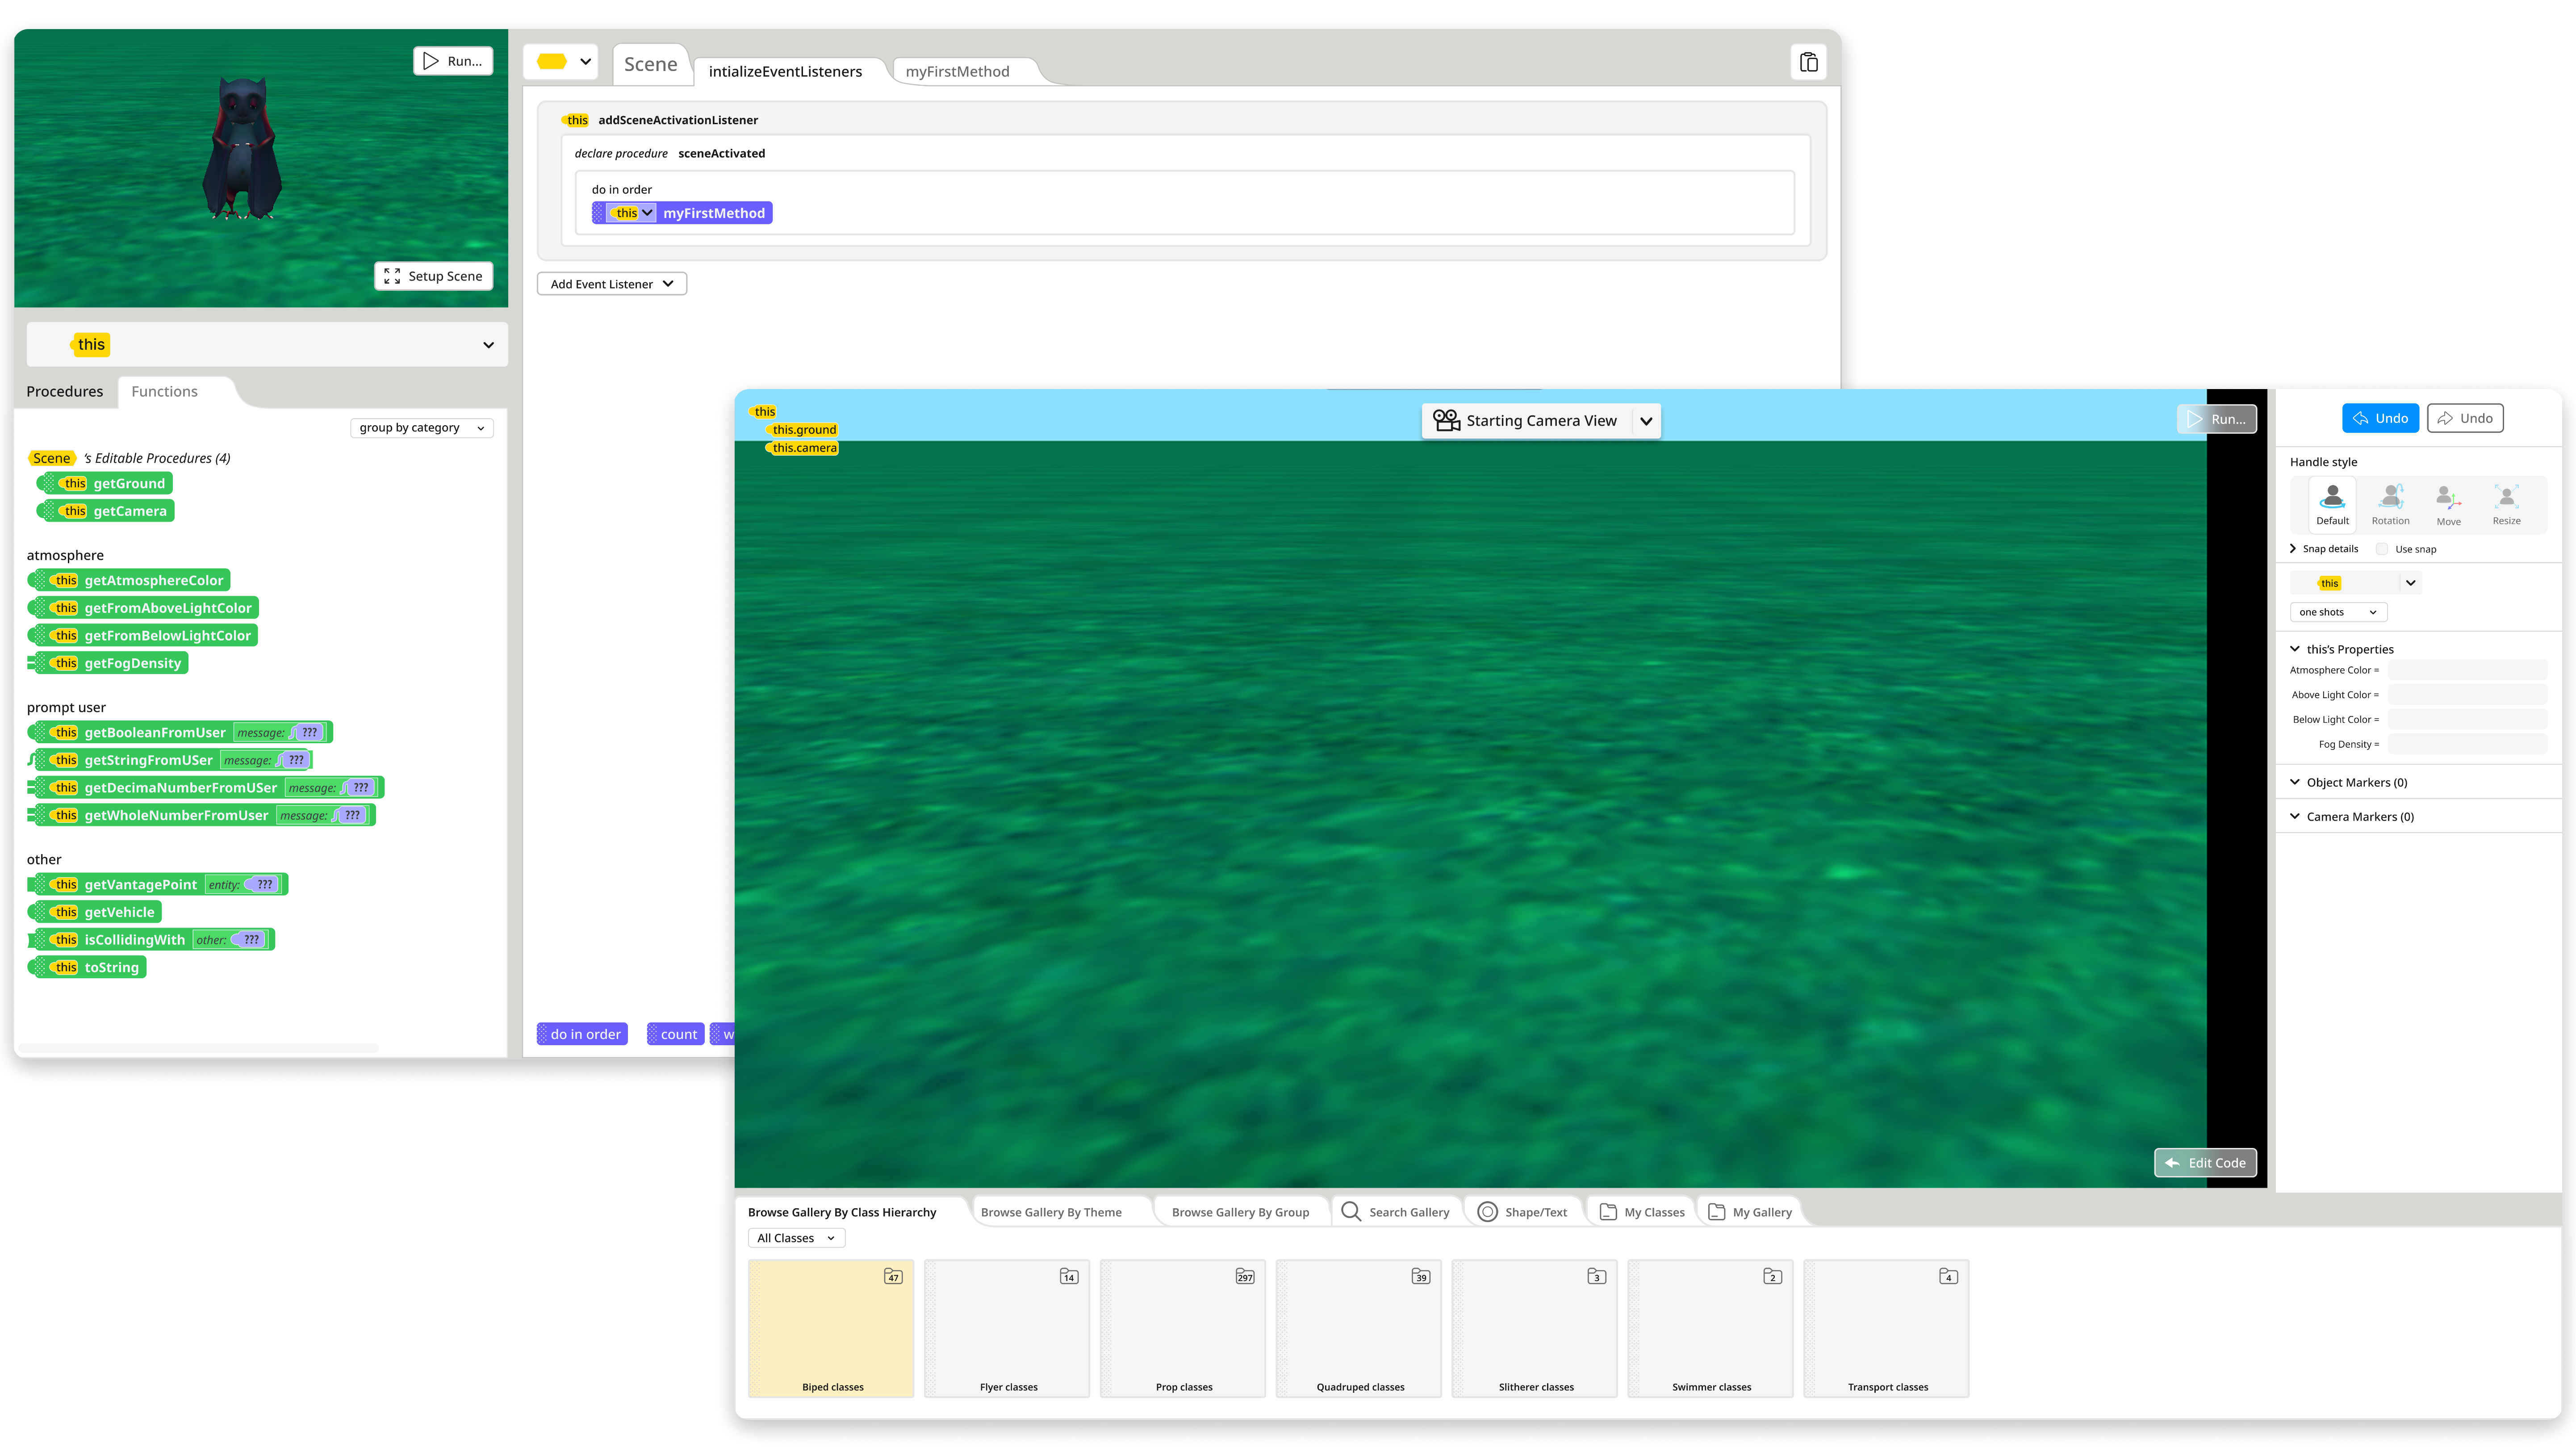Click the Setup Scene button
Viewport: 2576px width, 1449px height.
point(434,276)
